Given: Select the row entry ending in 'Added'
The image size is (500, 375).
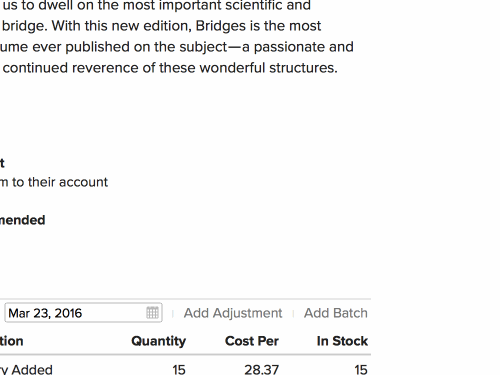Looking at the screenshot, I should tap(26, 369).
